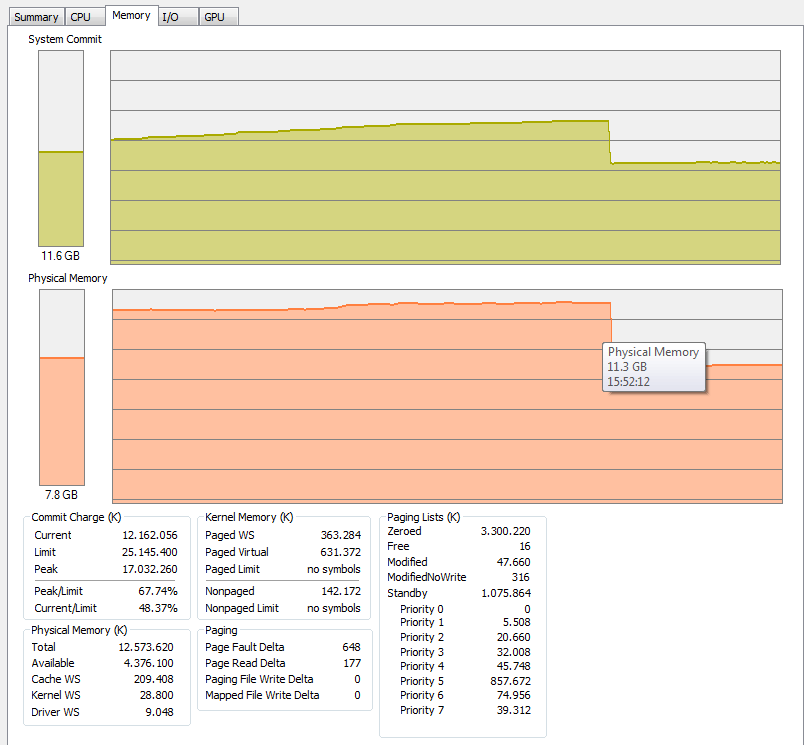Select the Memory tab
Image resolution: width=804 pixels, height=745 pixels.
click(131, 16)
